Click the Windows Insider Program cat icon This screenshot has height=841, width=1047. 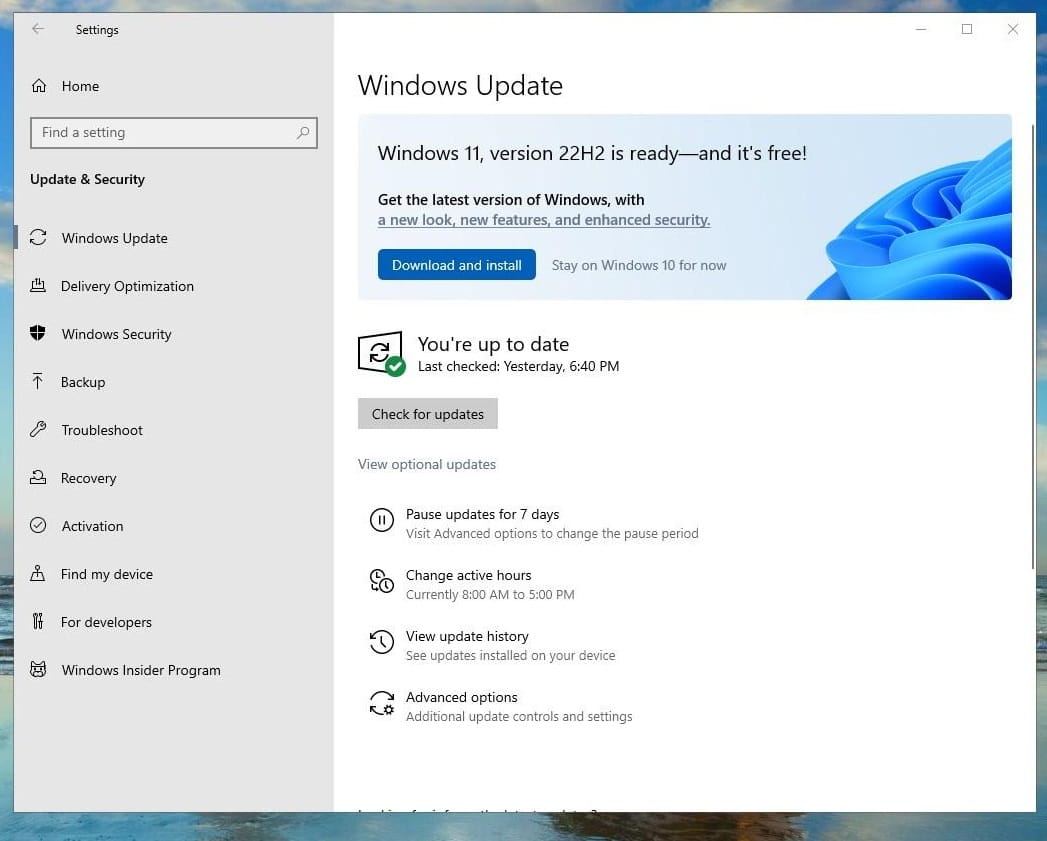[38, 669]
